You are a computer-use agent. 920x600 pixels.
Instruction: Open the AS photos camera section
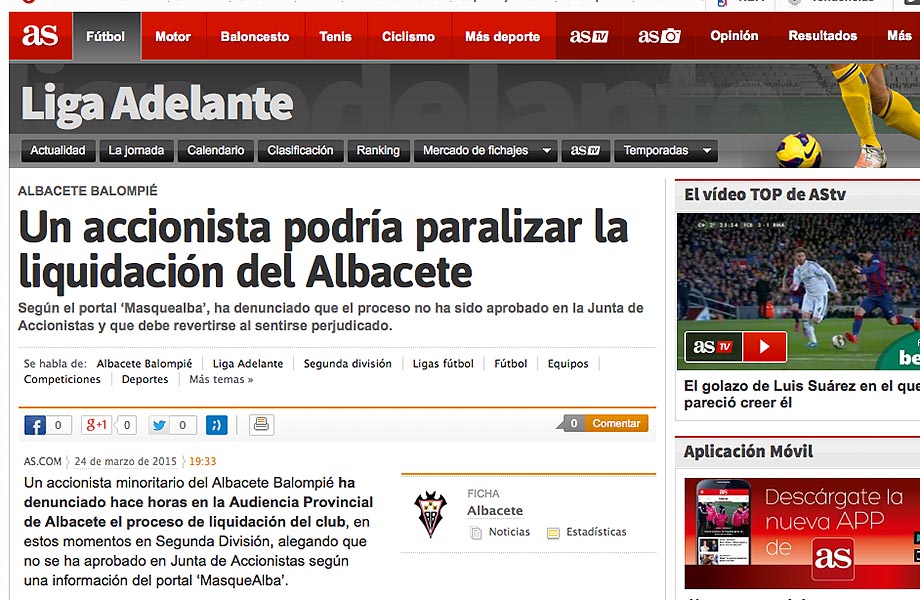[x=659, y=36]
